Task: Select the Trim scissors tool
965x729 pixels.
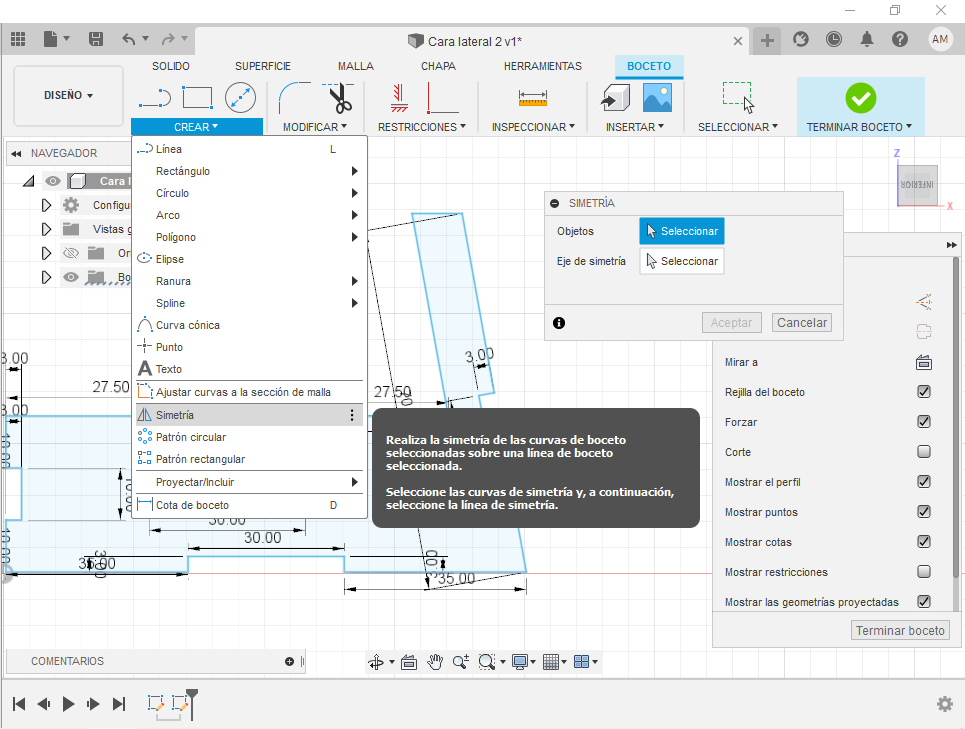Action: point(338,97)
